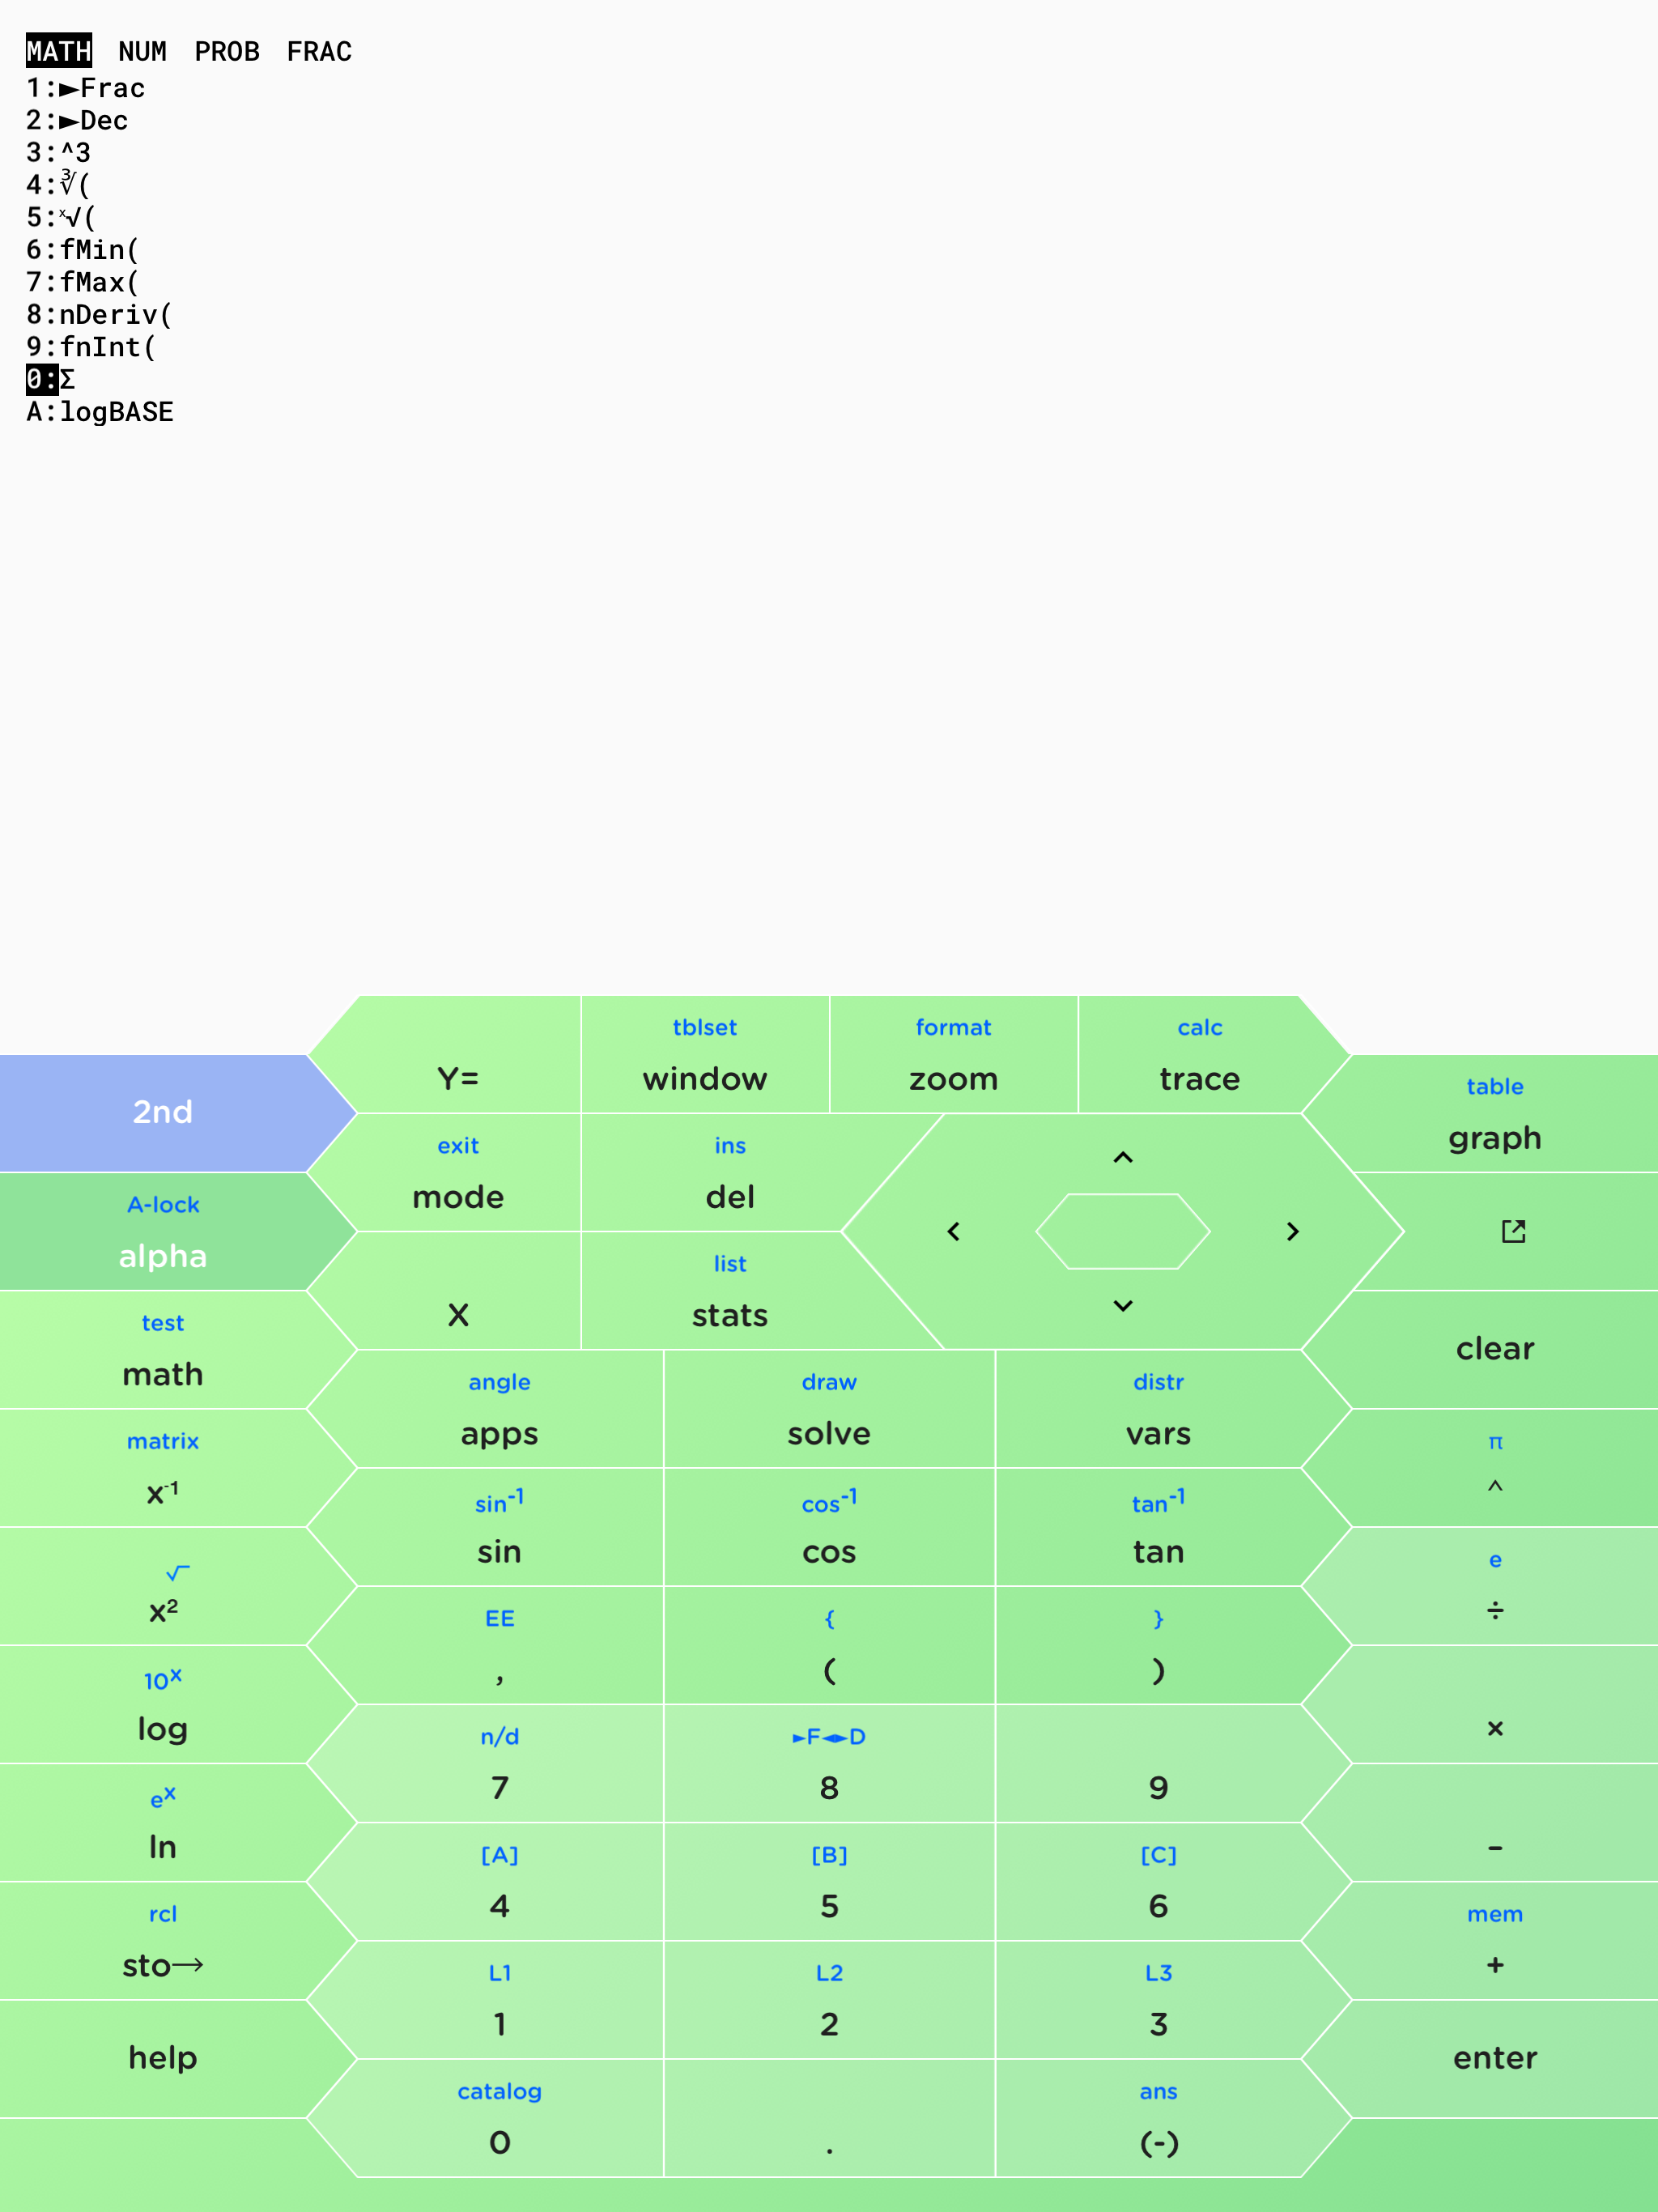1658x2212 pixels.
Task: Switch to the FRAC tab
Action: coord(318,52)
